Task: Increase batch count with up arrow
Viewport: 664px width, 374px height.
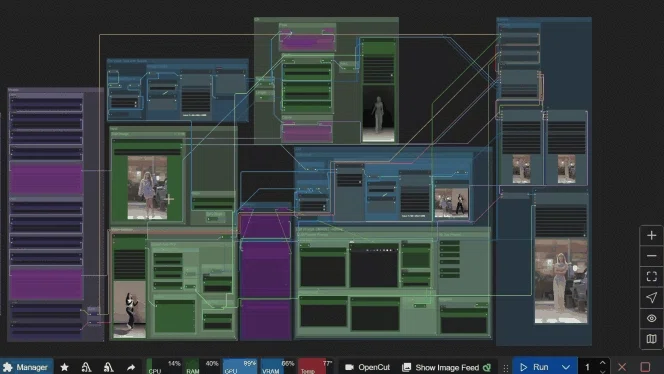Action: point(603,363)
